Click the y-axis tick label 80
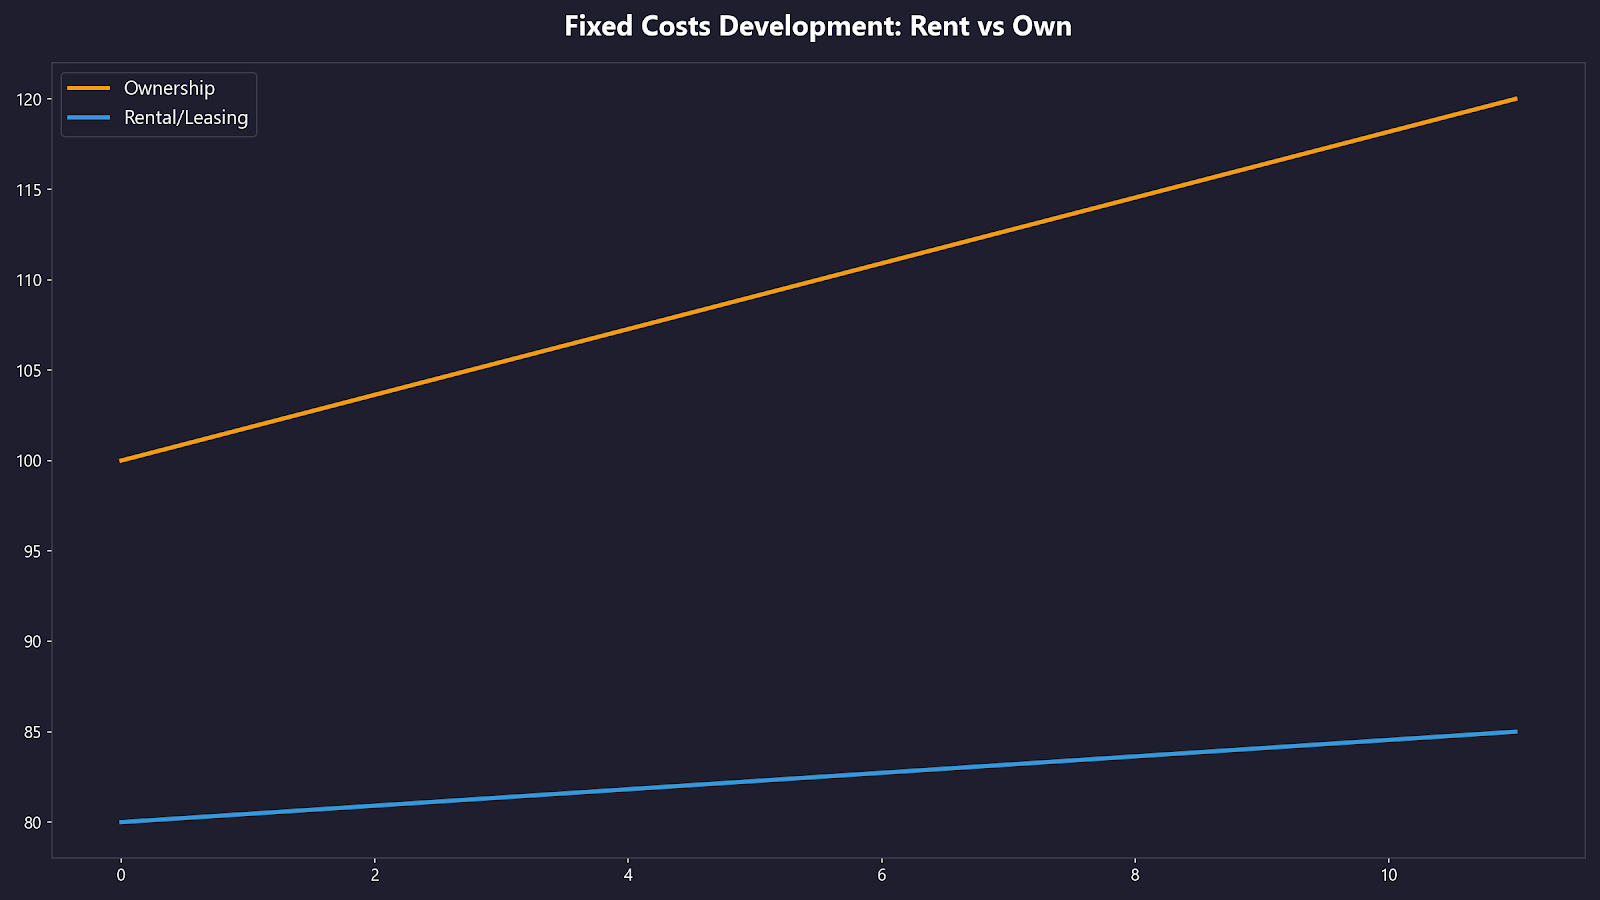The width and height of the screenshot is (1600, 900). point(32,823)
